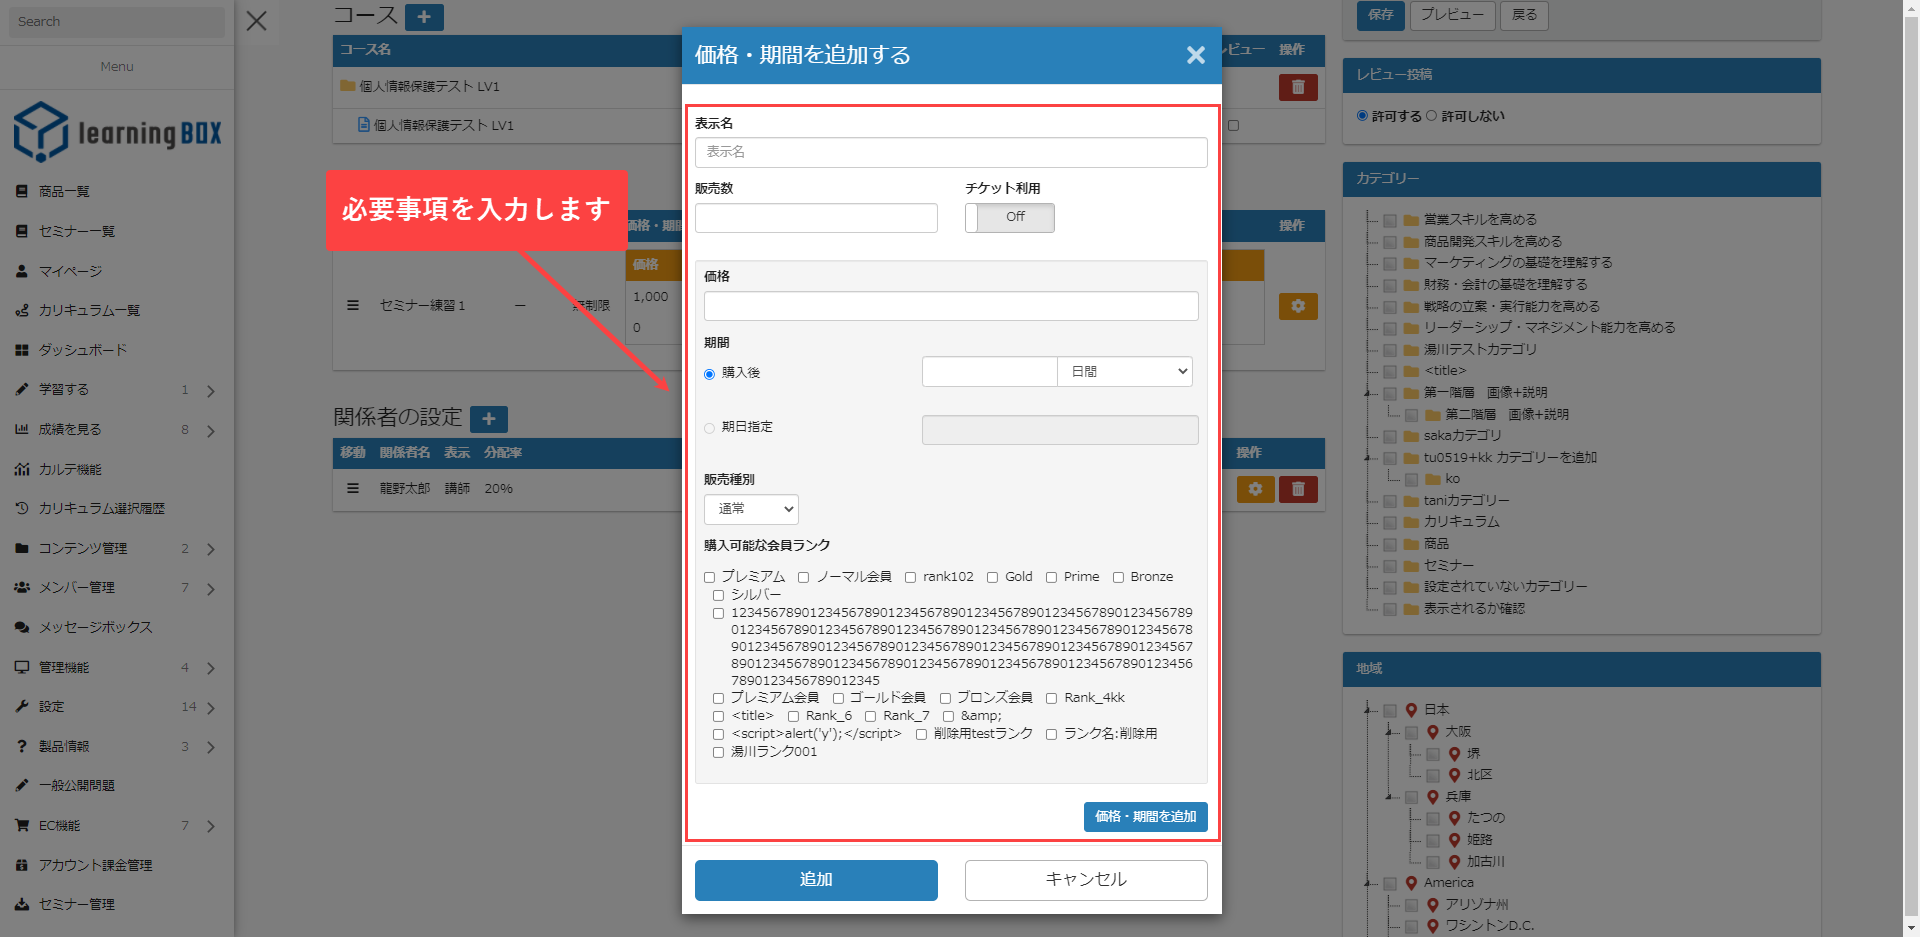Open the 販売種別 通常 dropdown
Screen dimensions: 1920x937
click(x=751, y=509)
